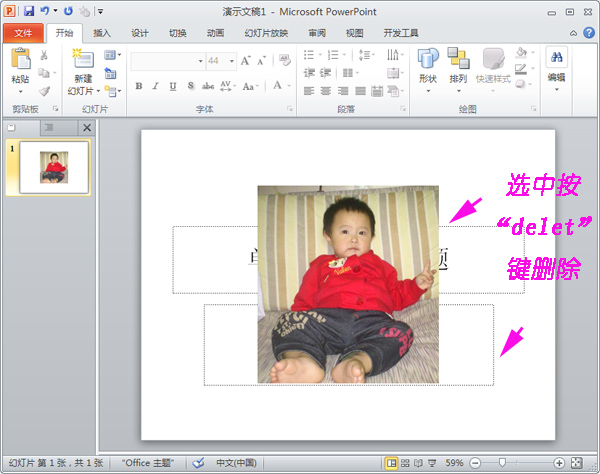Toggle underline formatting
Viewport: 600px width, 474px height.
(173, 86)
